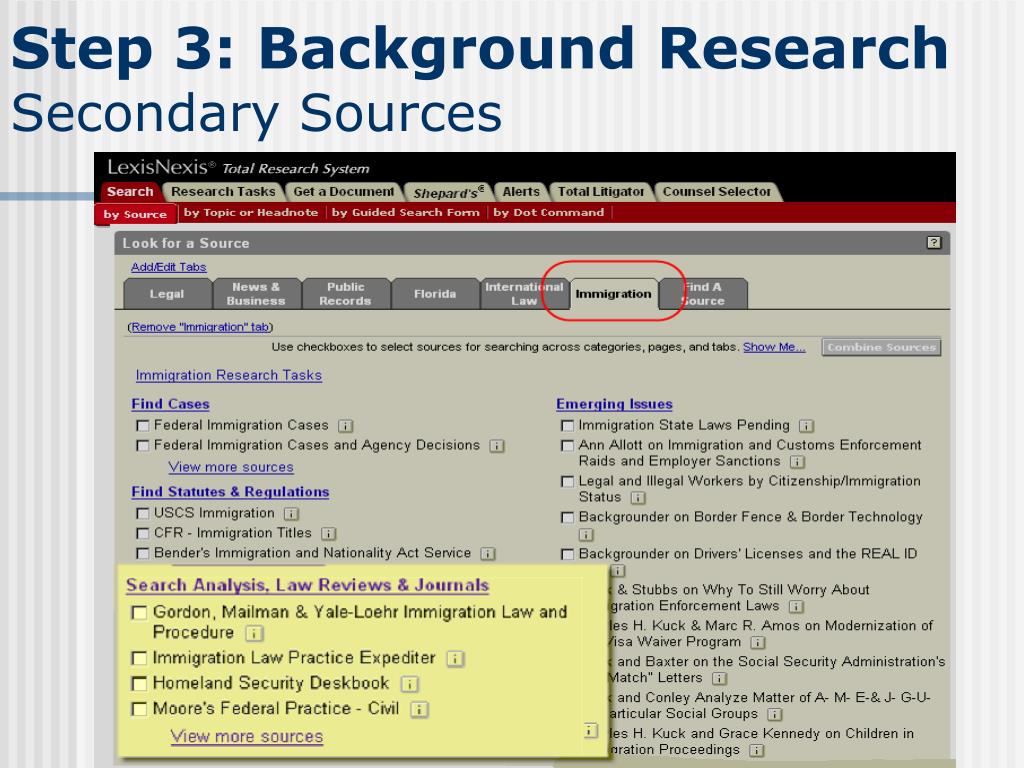Open the Find Cases heading link

[x=170, y=404]
